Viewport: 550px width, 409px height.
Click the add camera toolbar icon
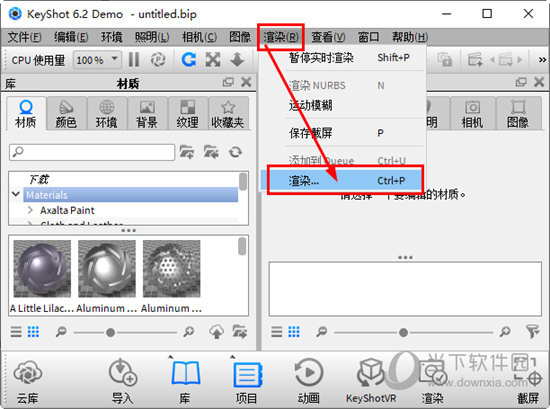point(475,60)
